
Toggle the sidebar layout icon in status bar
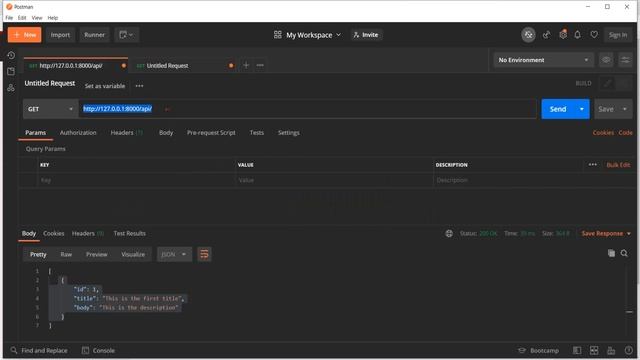pyautogui.click(x=577, y=351)
